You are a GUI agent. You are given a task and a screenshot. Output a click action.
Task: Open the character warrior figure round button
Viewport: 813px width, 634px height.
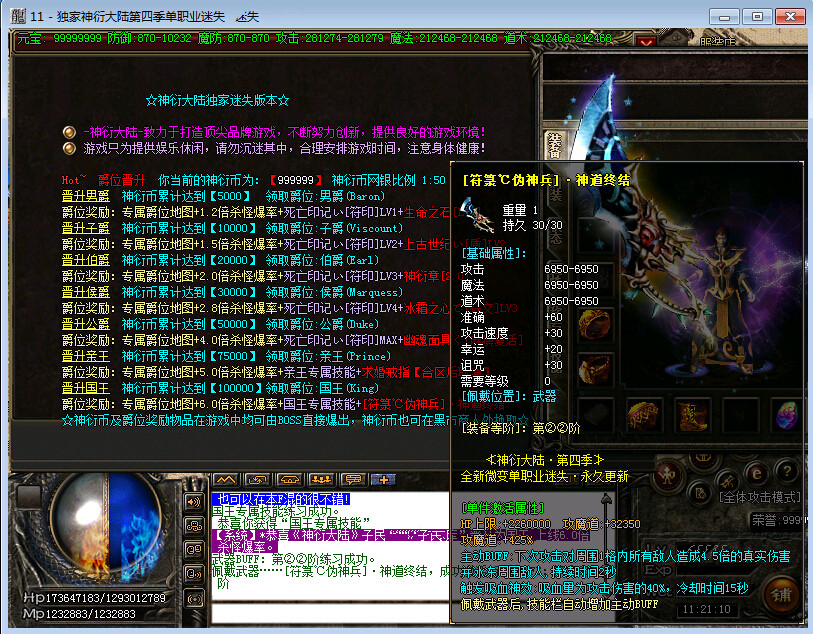click(667, 474)
